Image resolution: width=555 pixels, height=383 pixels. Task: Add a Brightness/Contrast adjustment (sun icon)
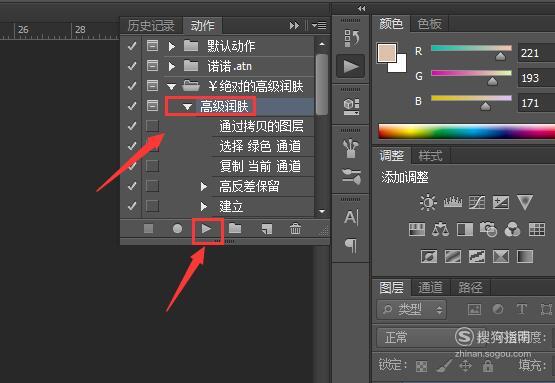click(428, 202)
